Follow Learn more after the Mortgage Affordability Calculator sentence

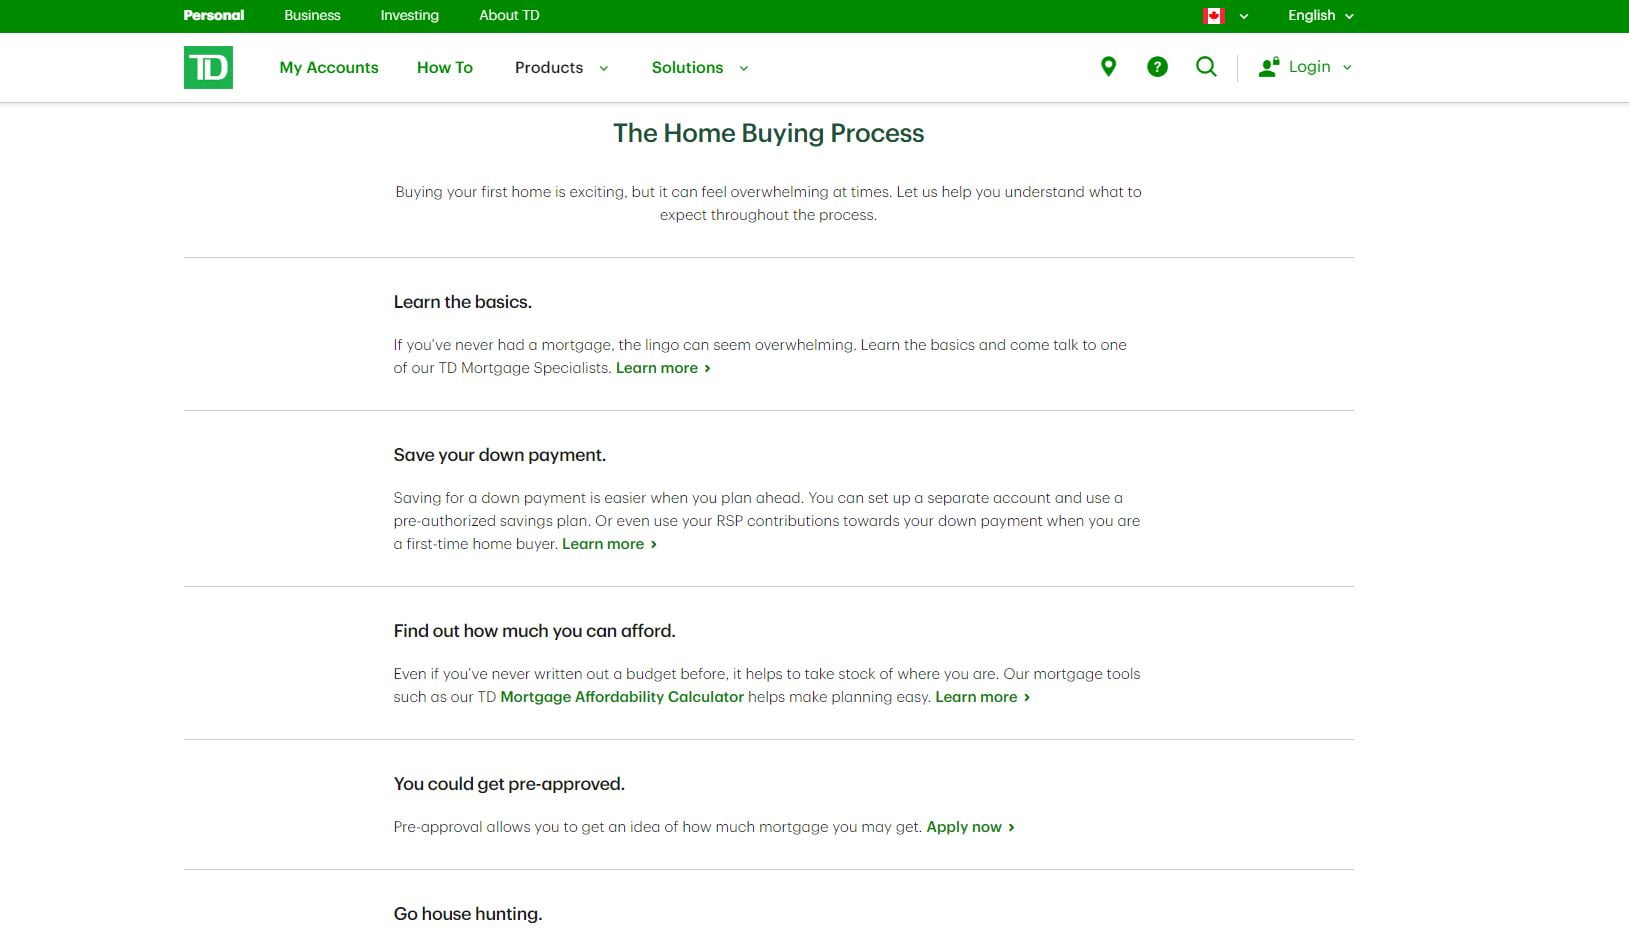coord(982,697)
